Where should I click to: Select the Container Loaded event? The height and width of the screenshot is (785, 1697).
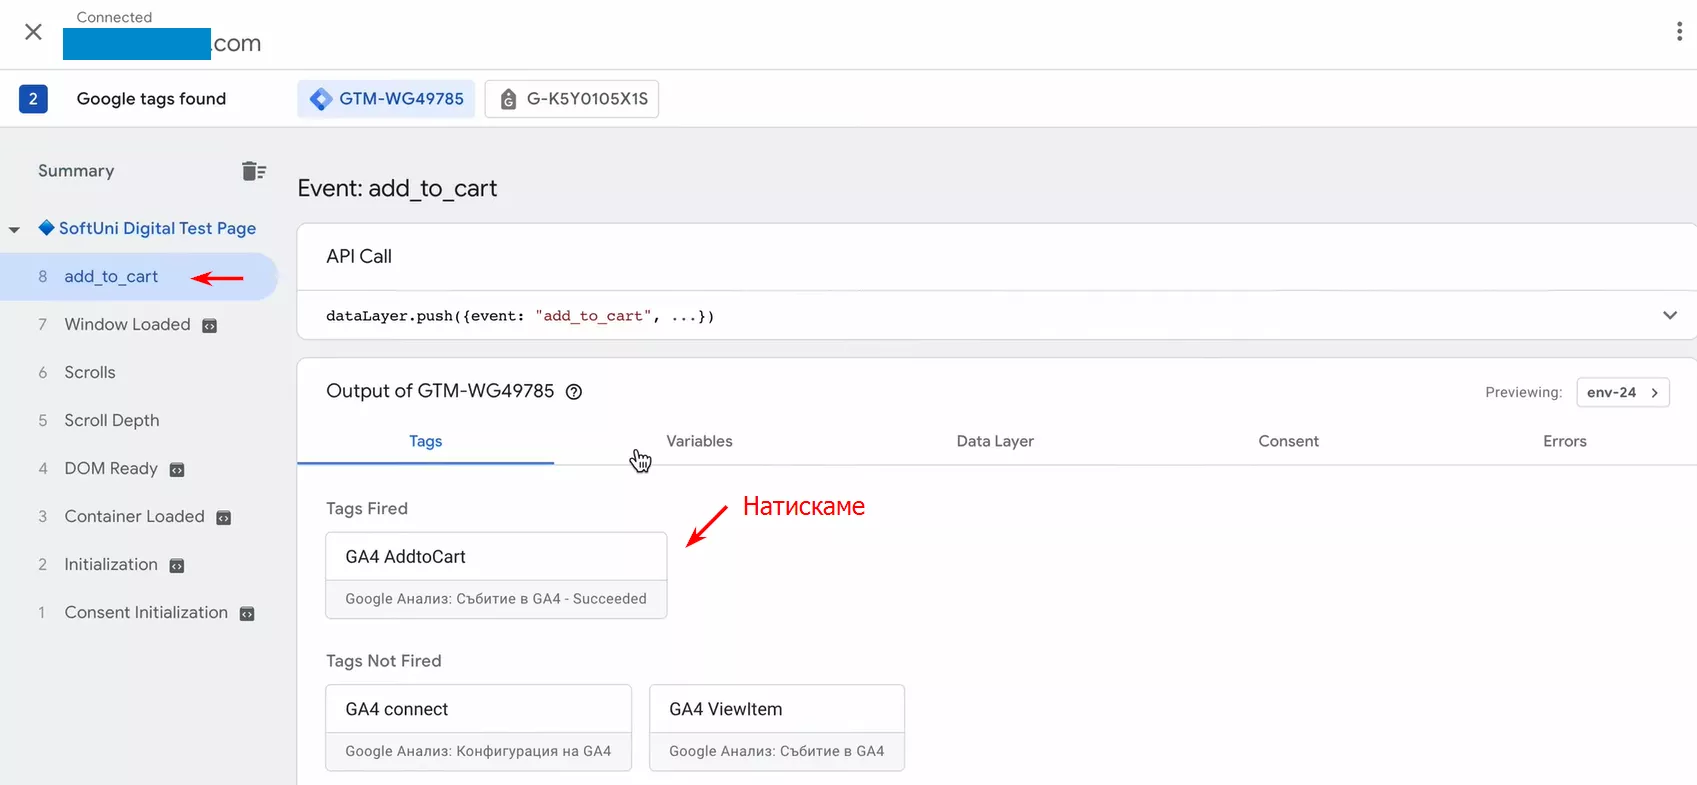point(135,516)
